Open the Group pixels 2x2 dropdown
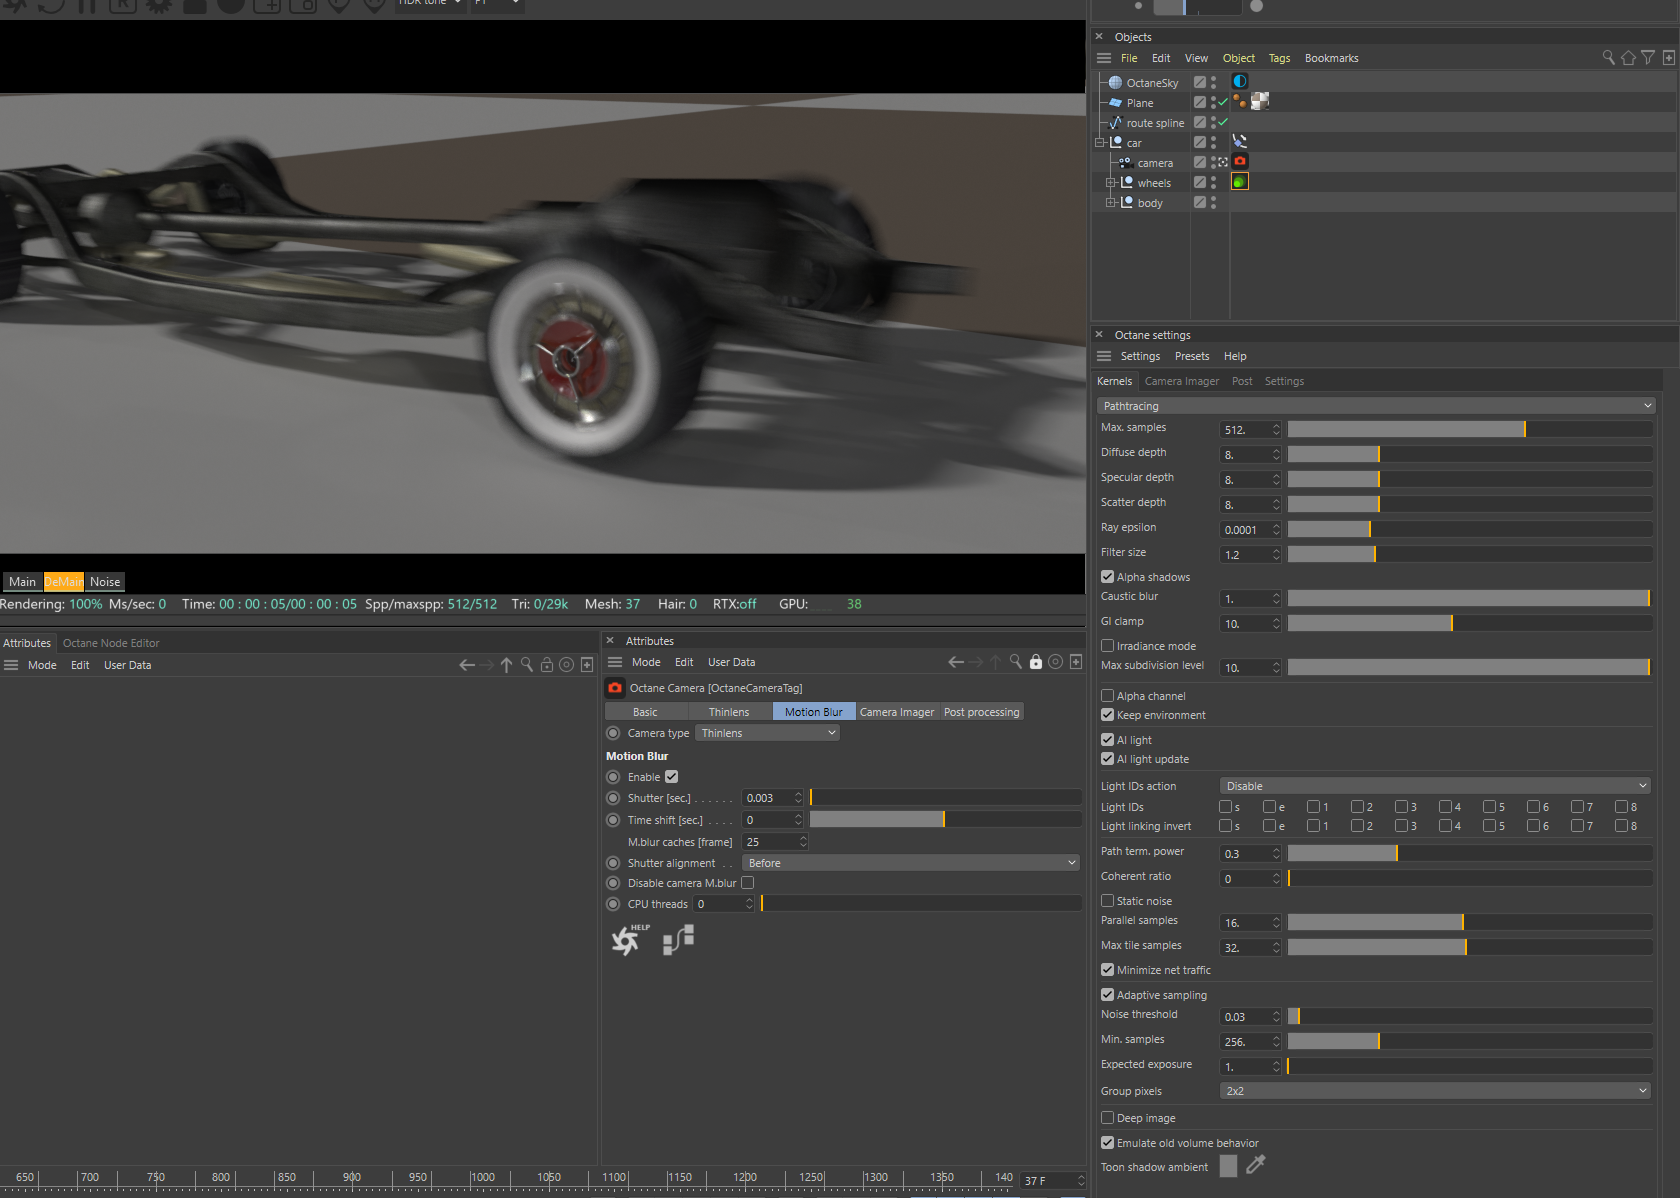1680x1198 pixels. (1435, 1091)
